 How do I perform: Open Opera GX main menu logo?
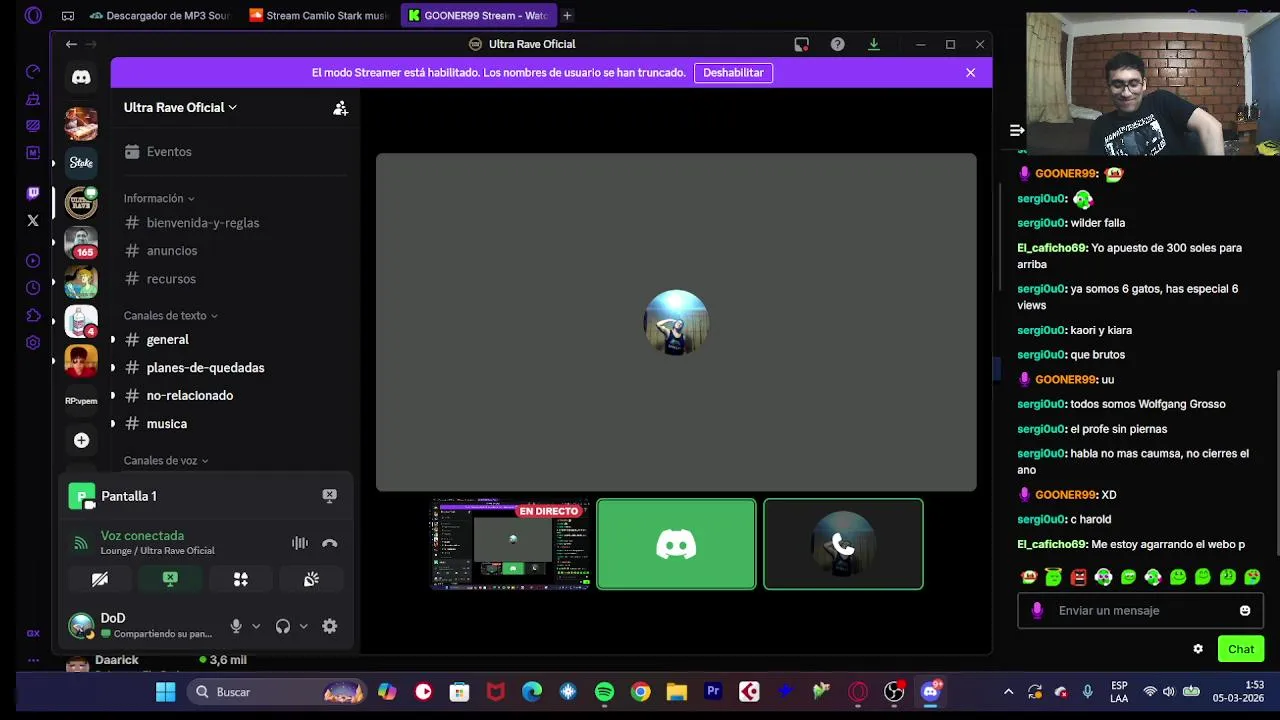pos(33,15)
